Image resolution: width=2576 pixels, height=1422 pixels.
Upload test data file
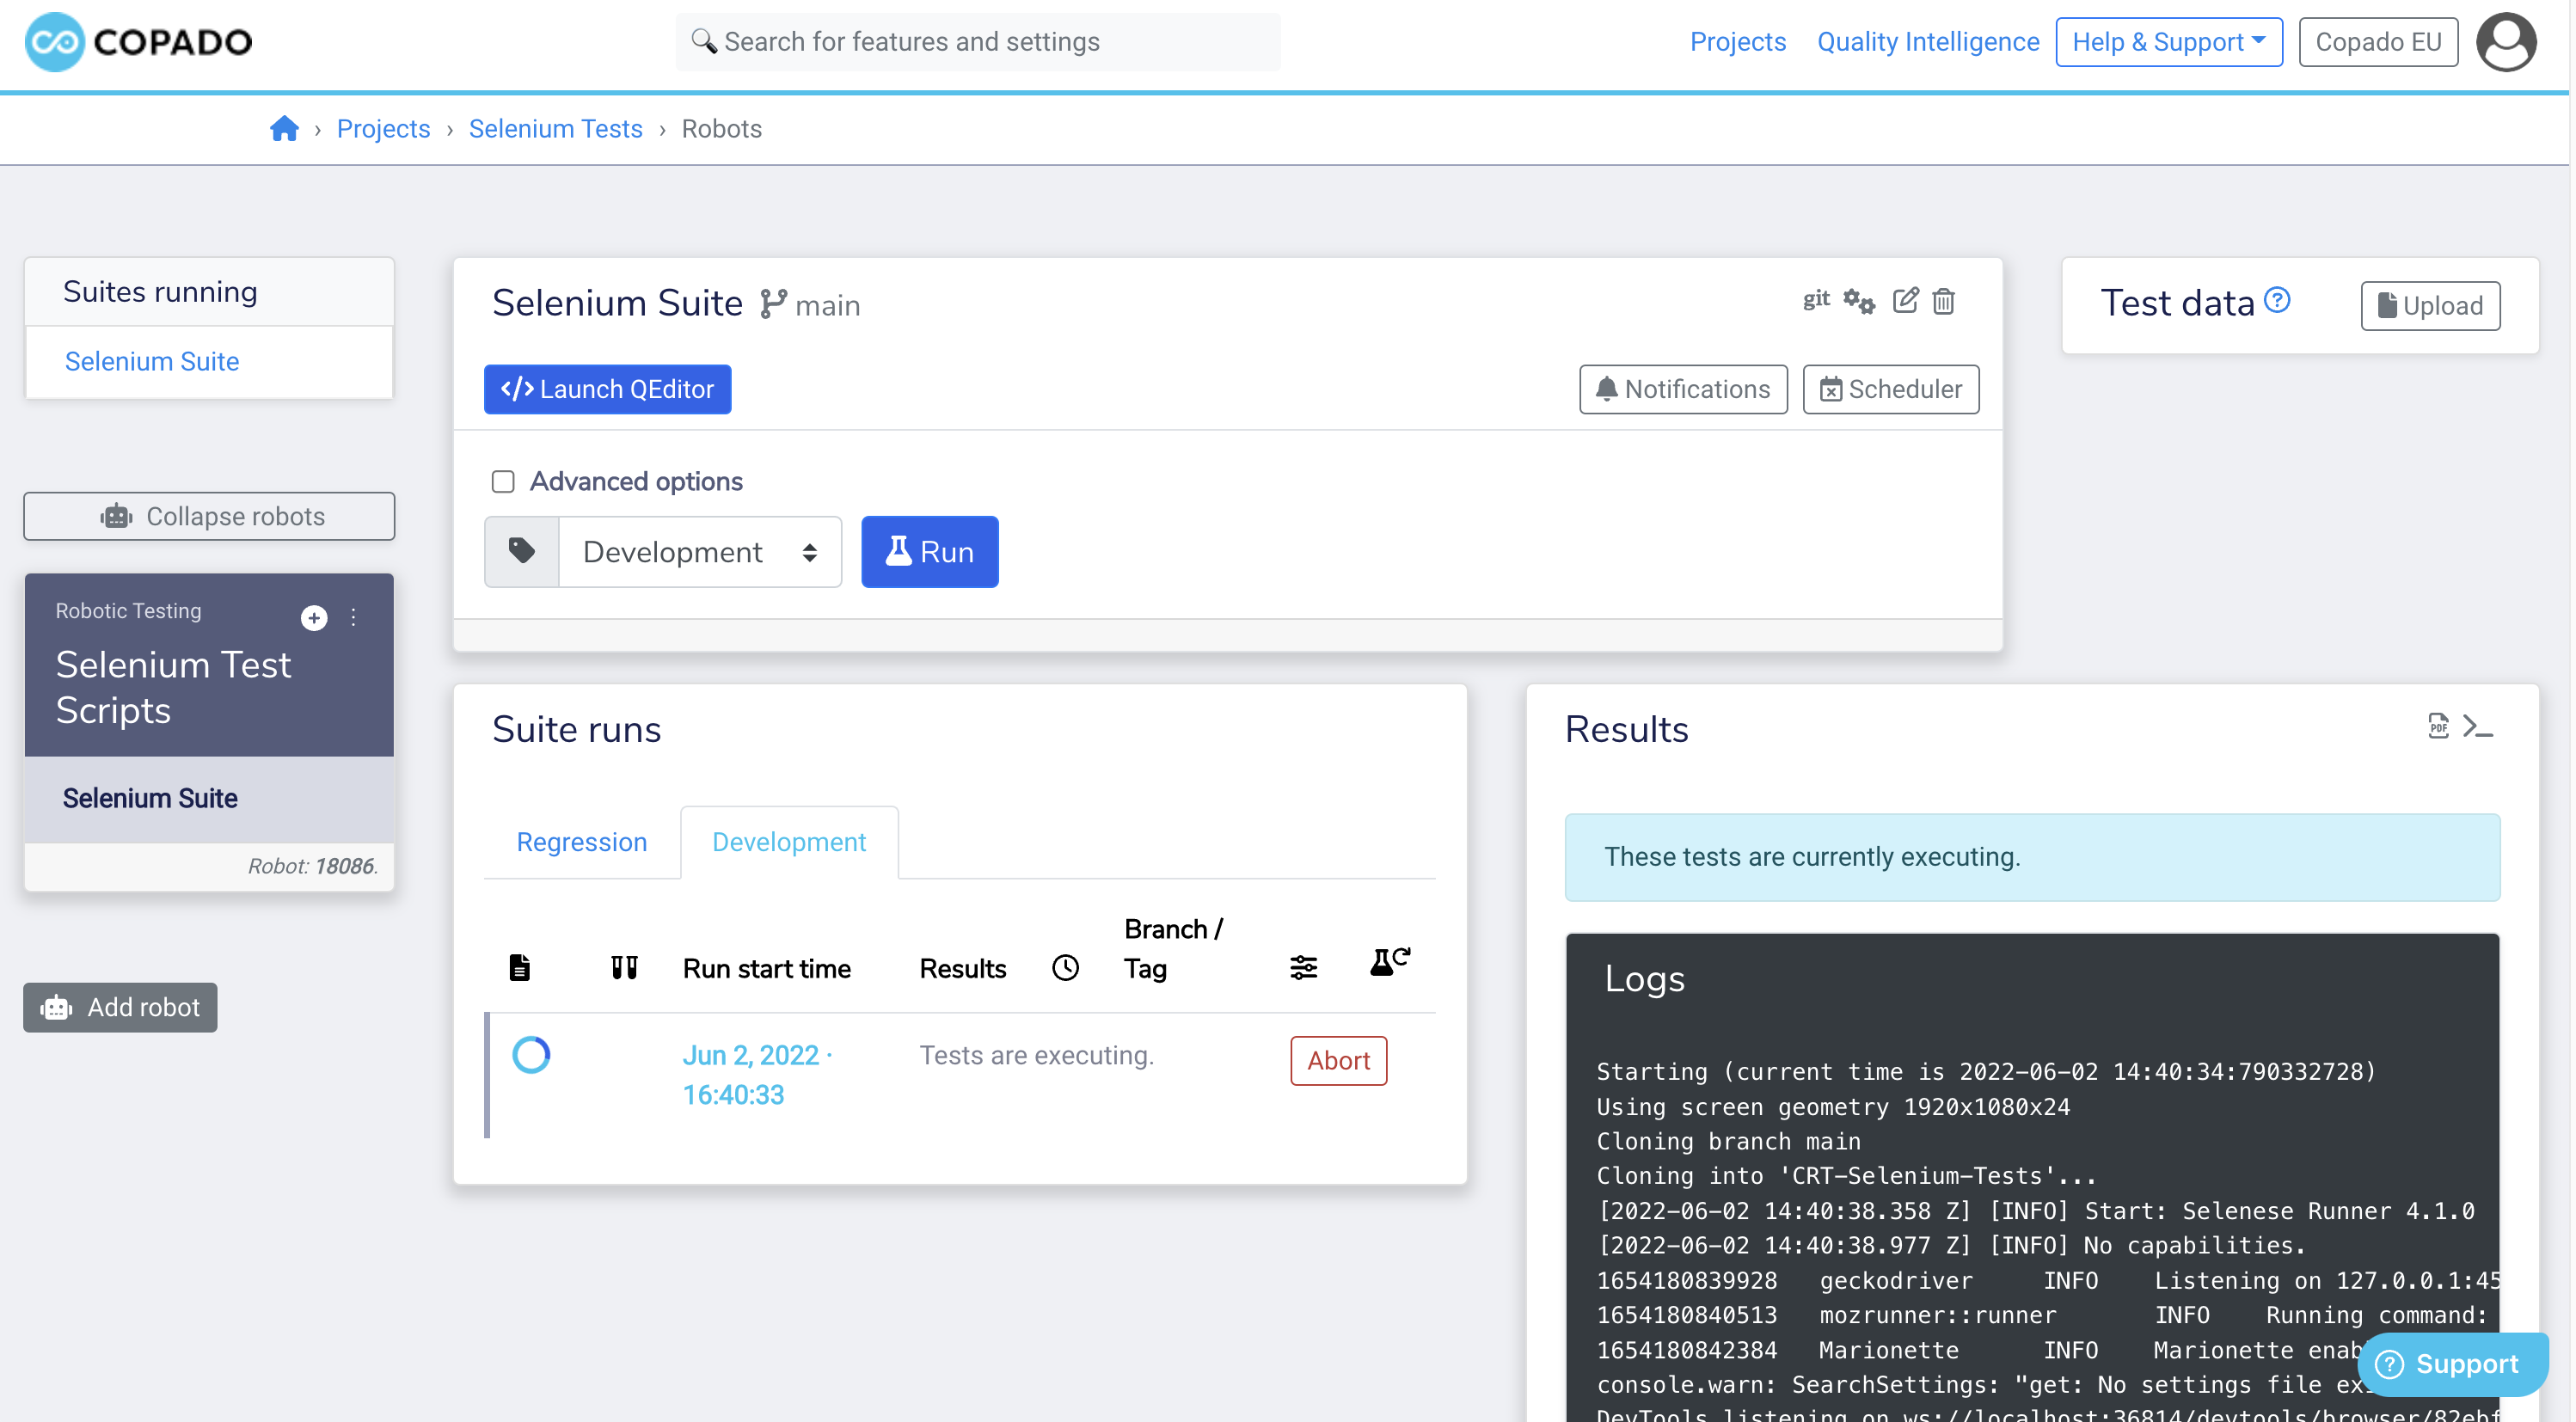click(2430, 306)
